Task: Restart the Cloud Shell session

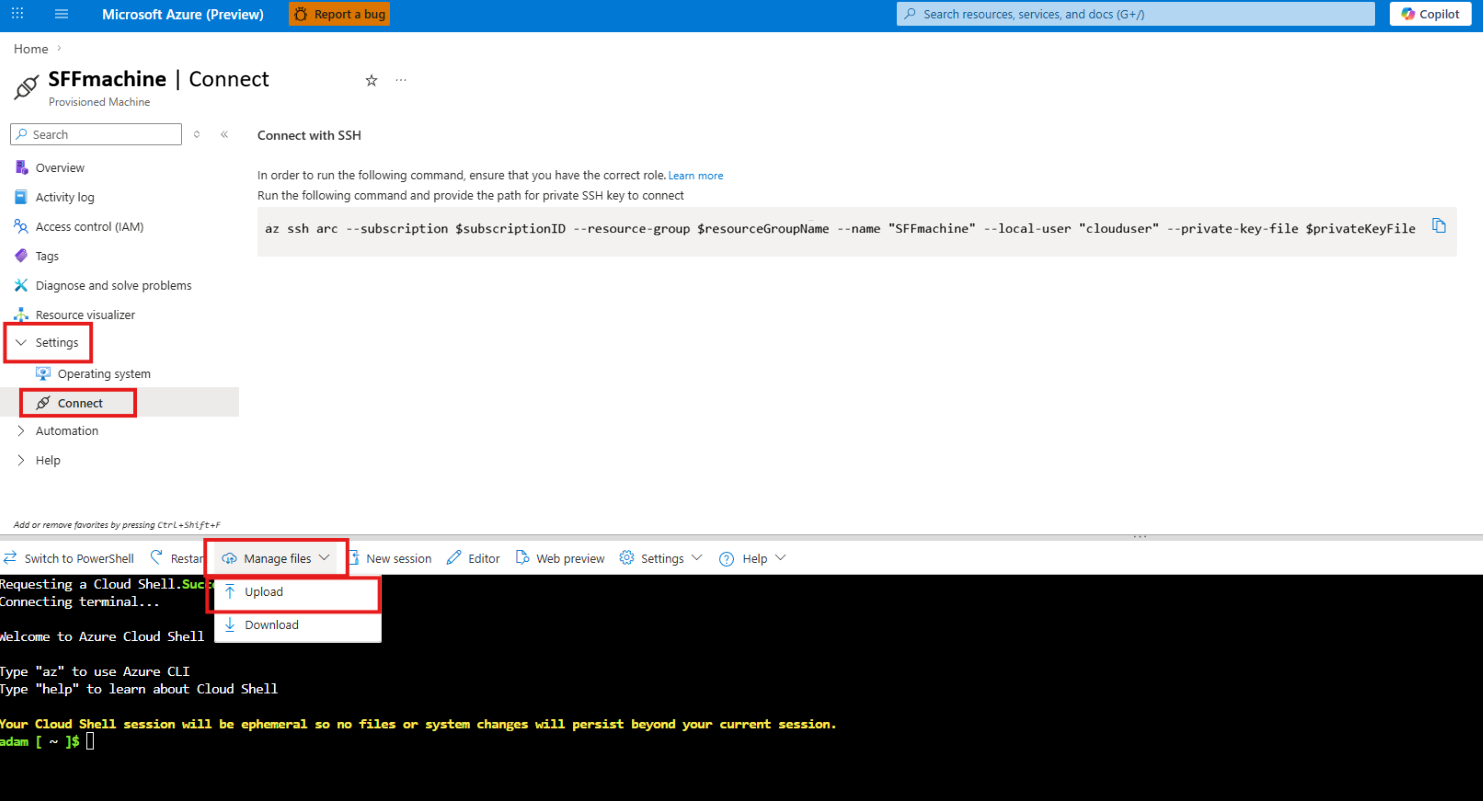Action: pos(177,558)
